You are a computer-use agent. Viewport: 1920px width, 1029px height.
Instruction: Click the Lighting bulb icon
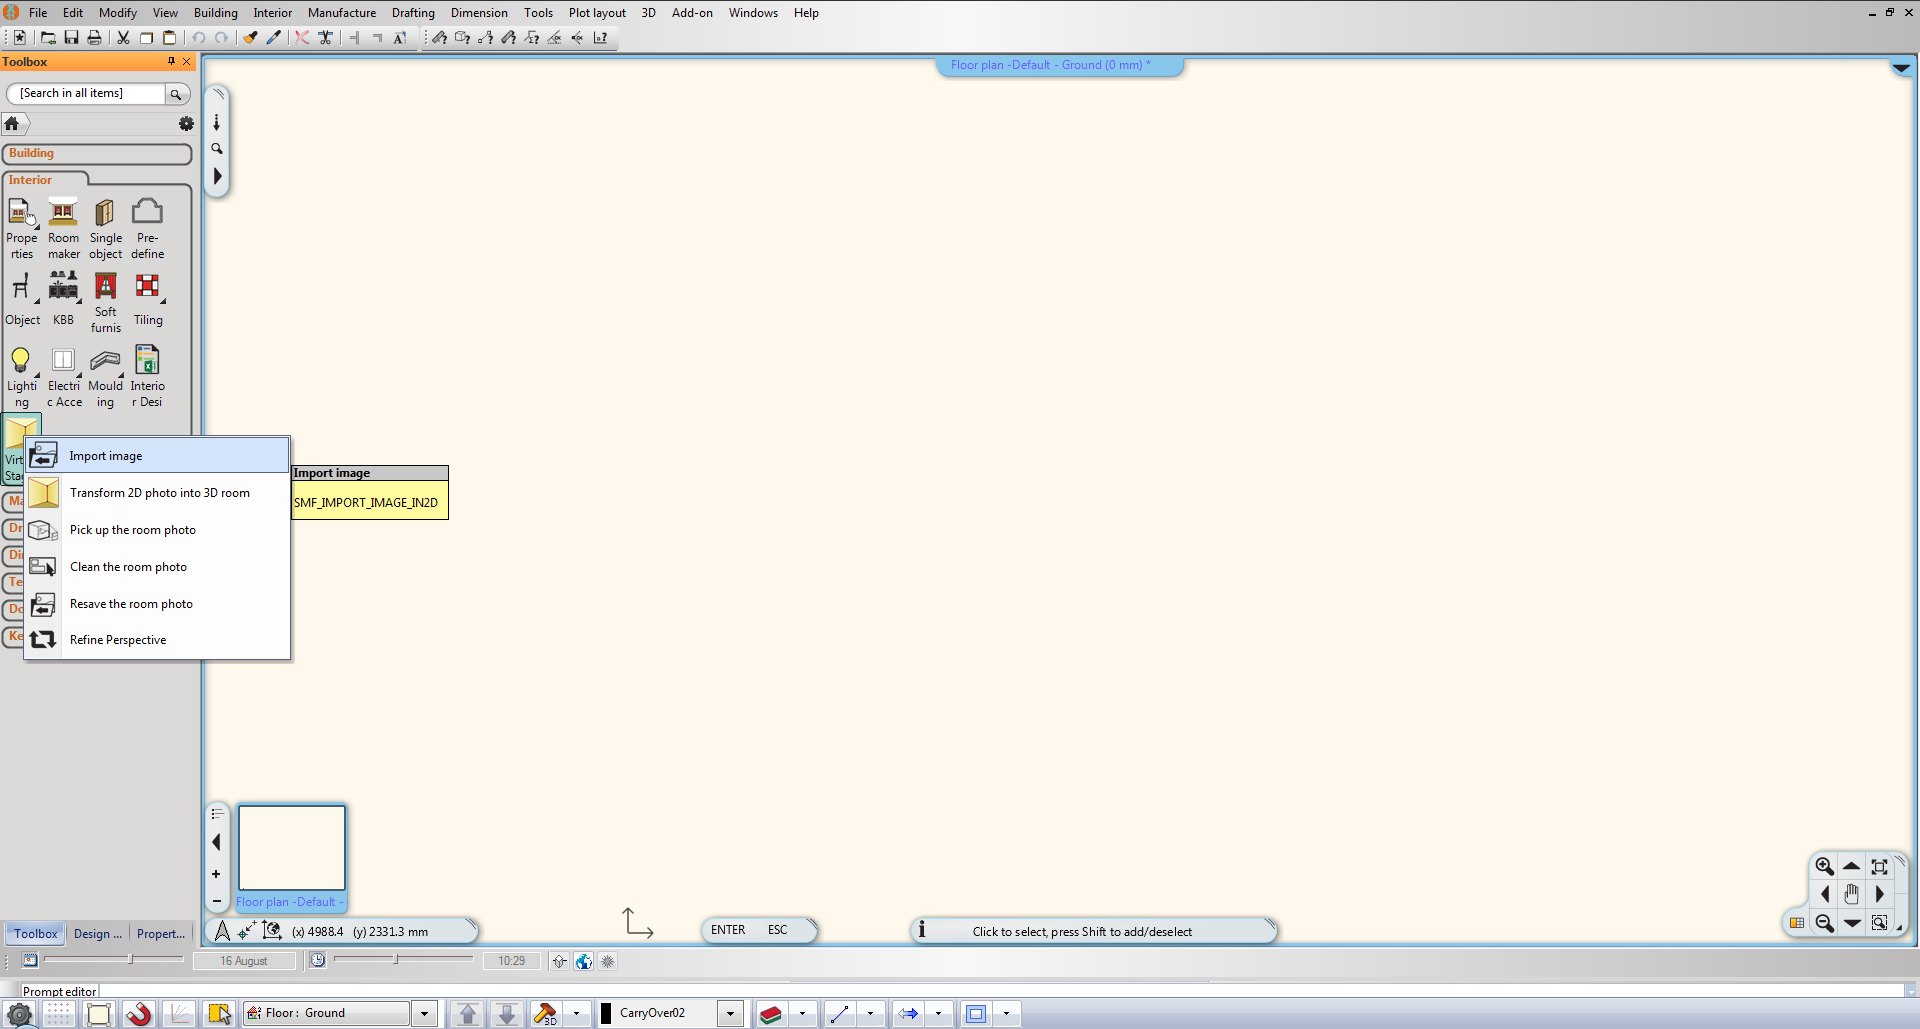tap(20, 361)
